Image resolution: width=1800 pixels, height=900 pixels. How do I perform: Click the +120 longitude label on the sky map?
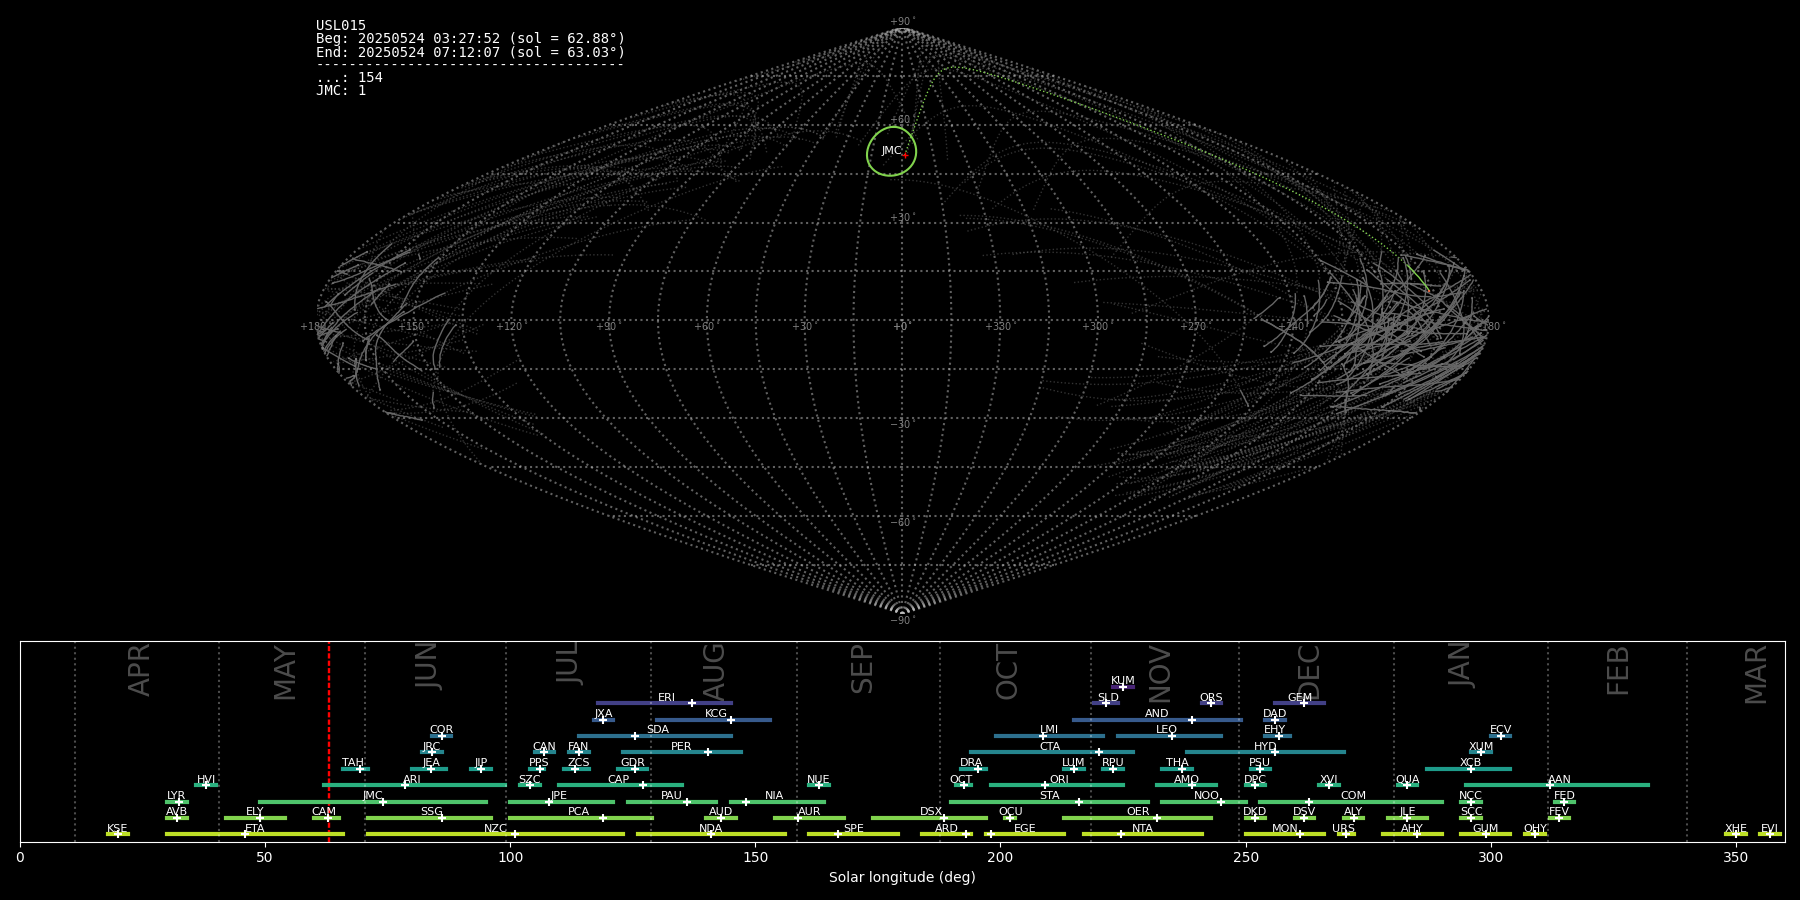tap(509, 327)
